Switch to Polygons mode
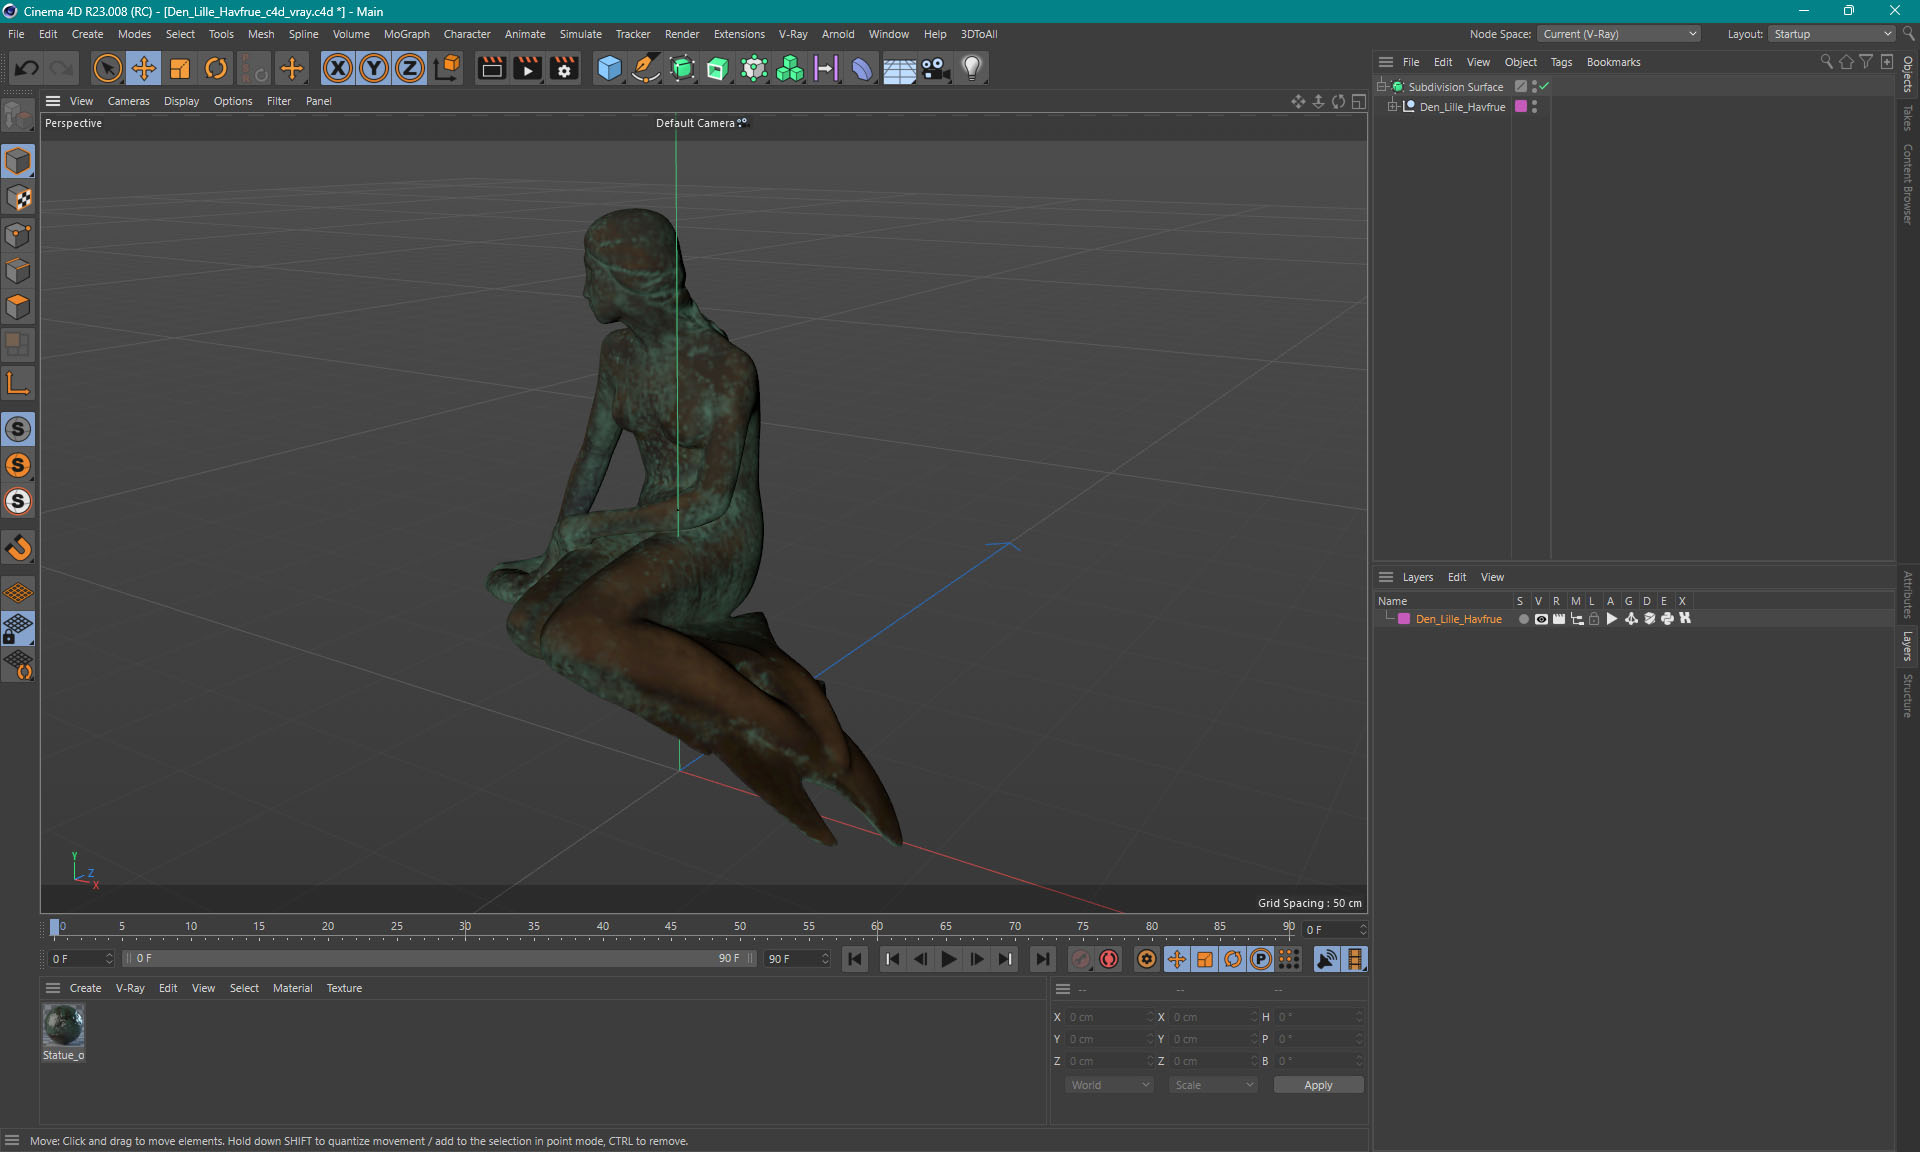The height and width of the screenshot is (1152, 1920). pyautogui.click(x=18, y=307)
